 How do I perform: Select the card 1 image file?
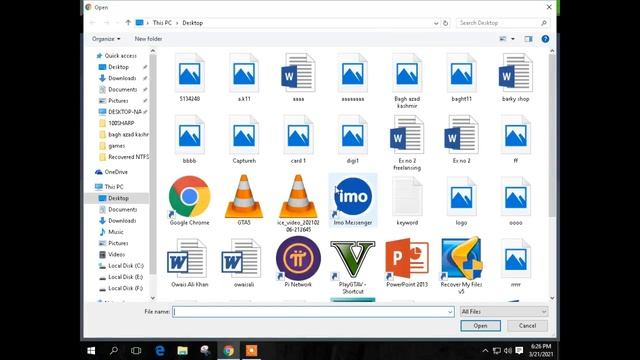(298, 140)
